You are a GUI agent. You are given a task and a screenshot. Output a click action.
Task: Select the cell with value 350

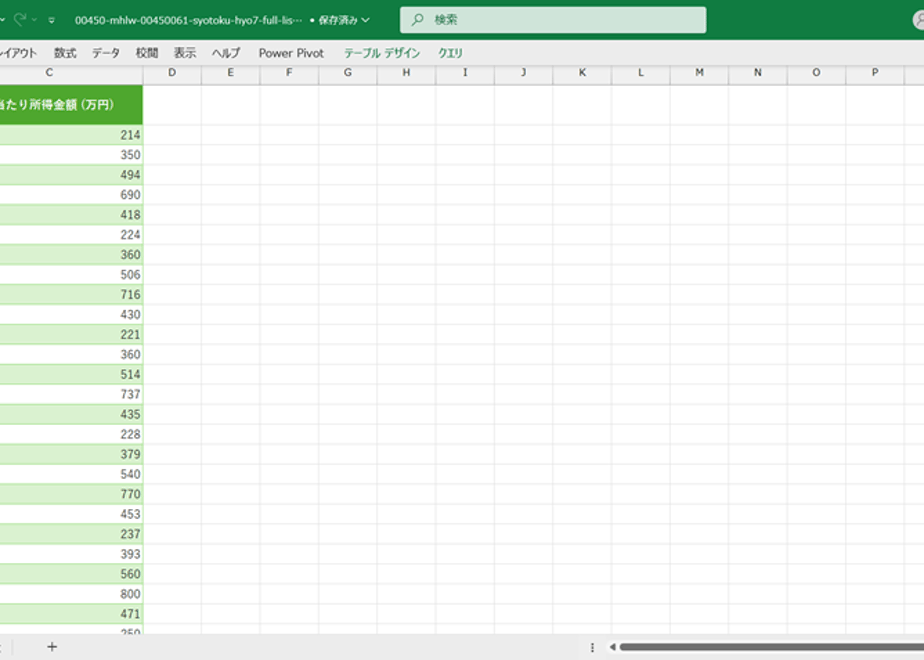tap(71, 155)
